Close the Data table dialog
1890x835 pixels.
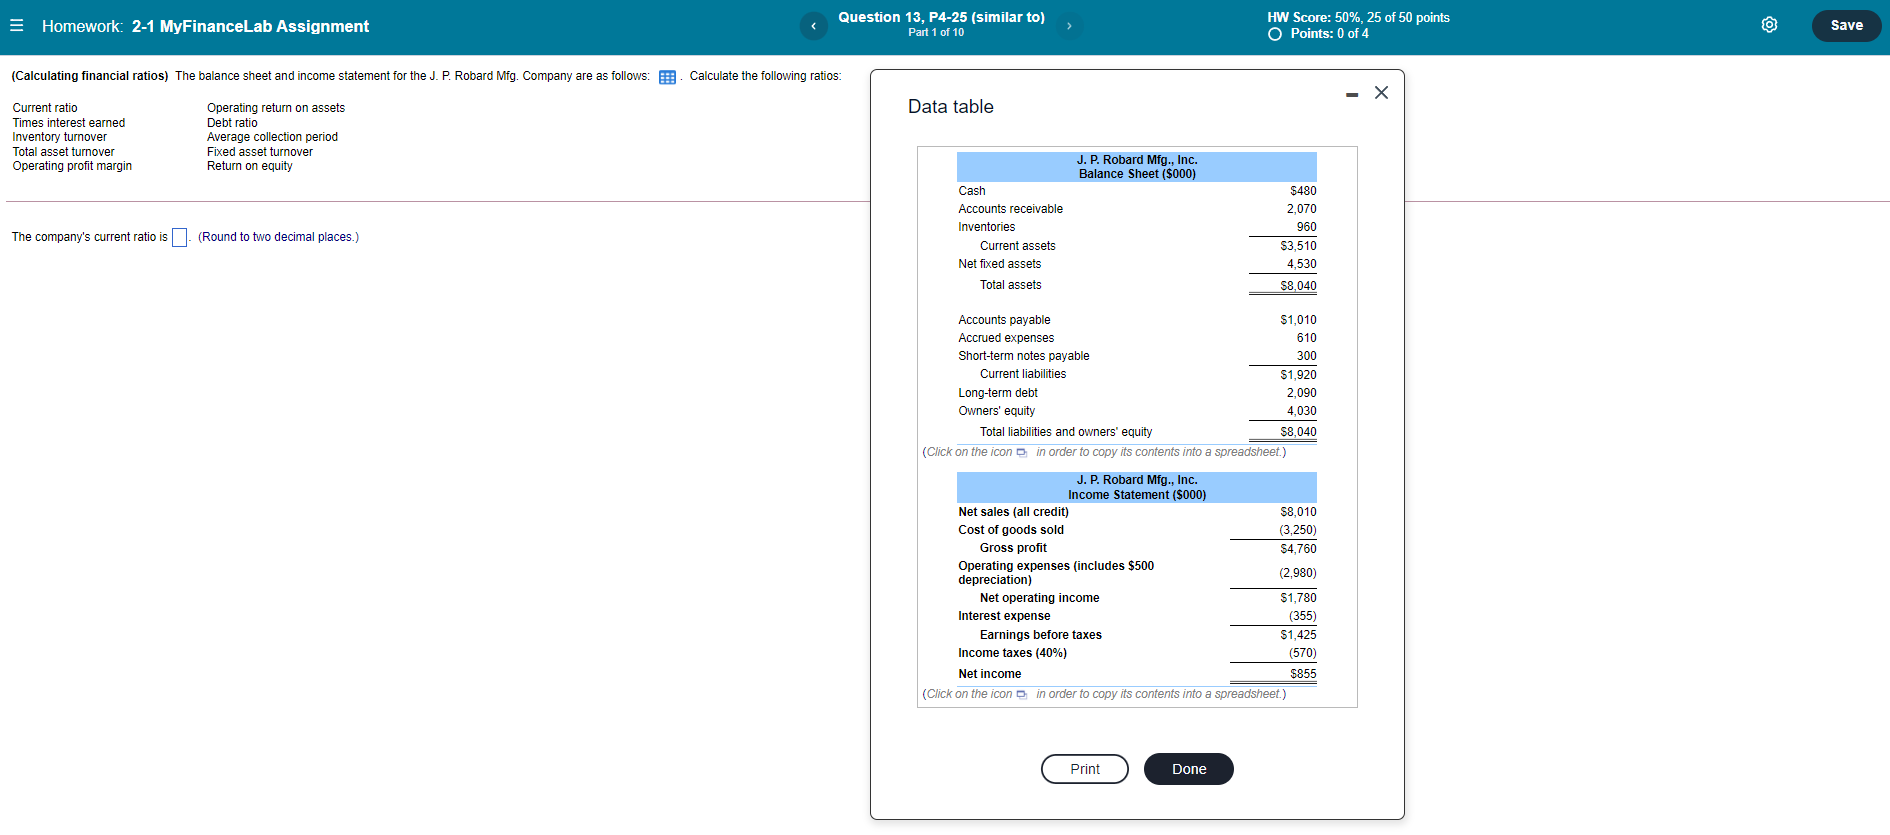[x=1381, y=93]
